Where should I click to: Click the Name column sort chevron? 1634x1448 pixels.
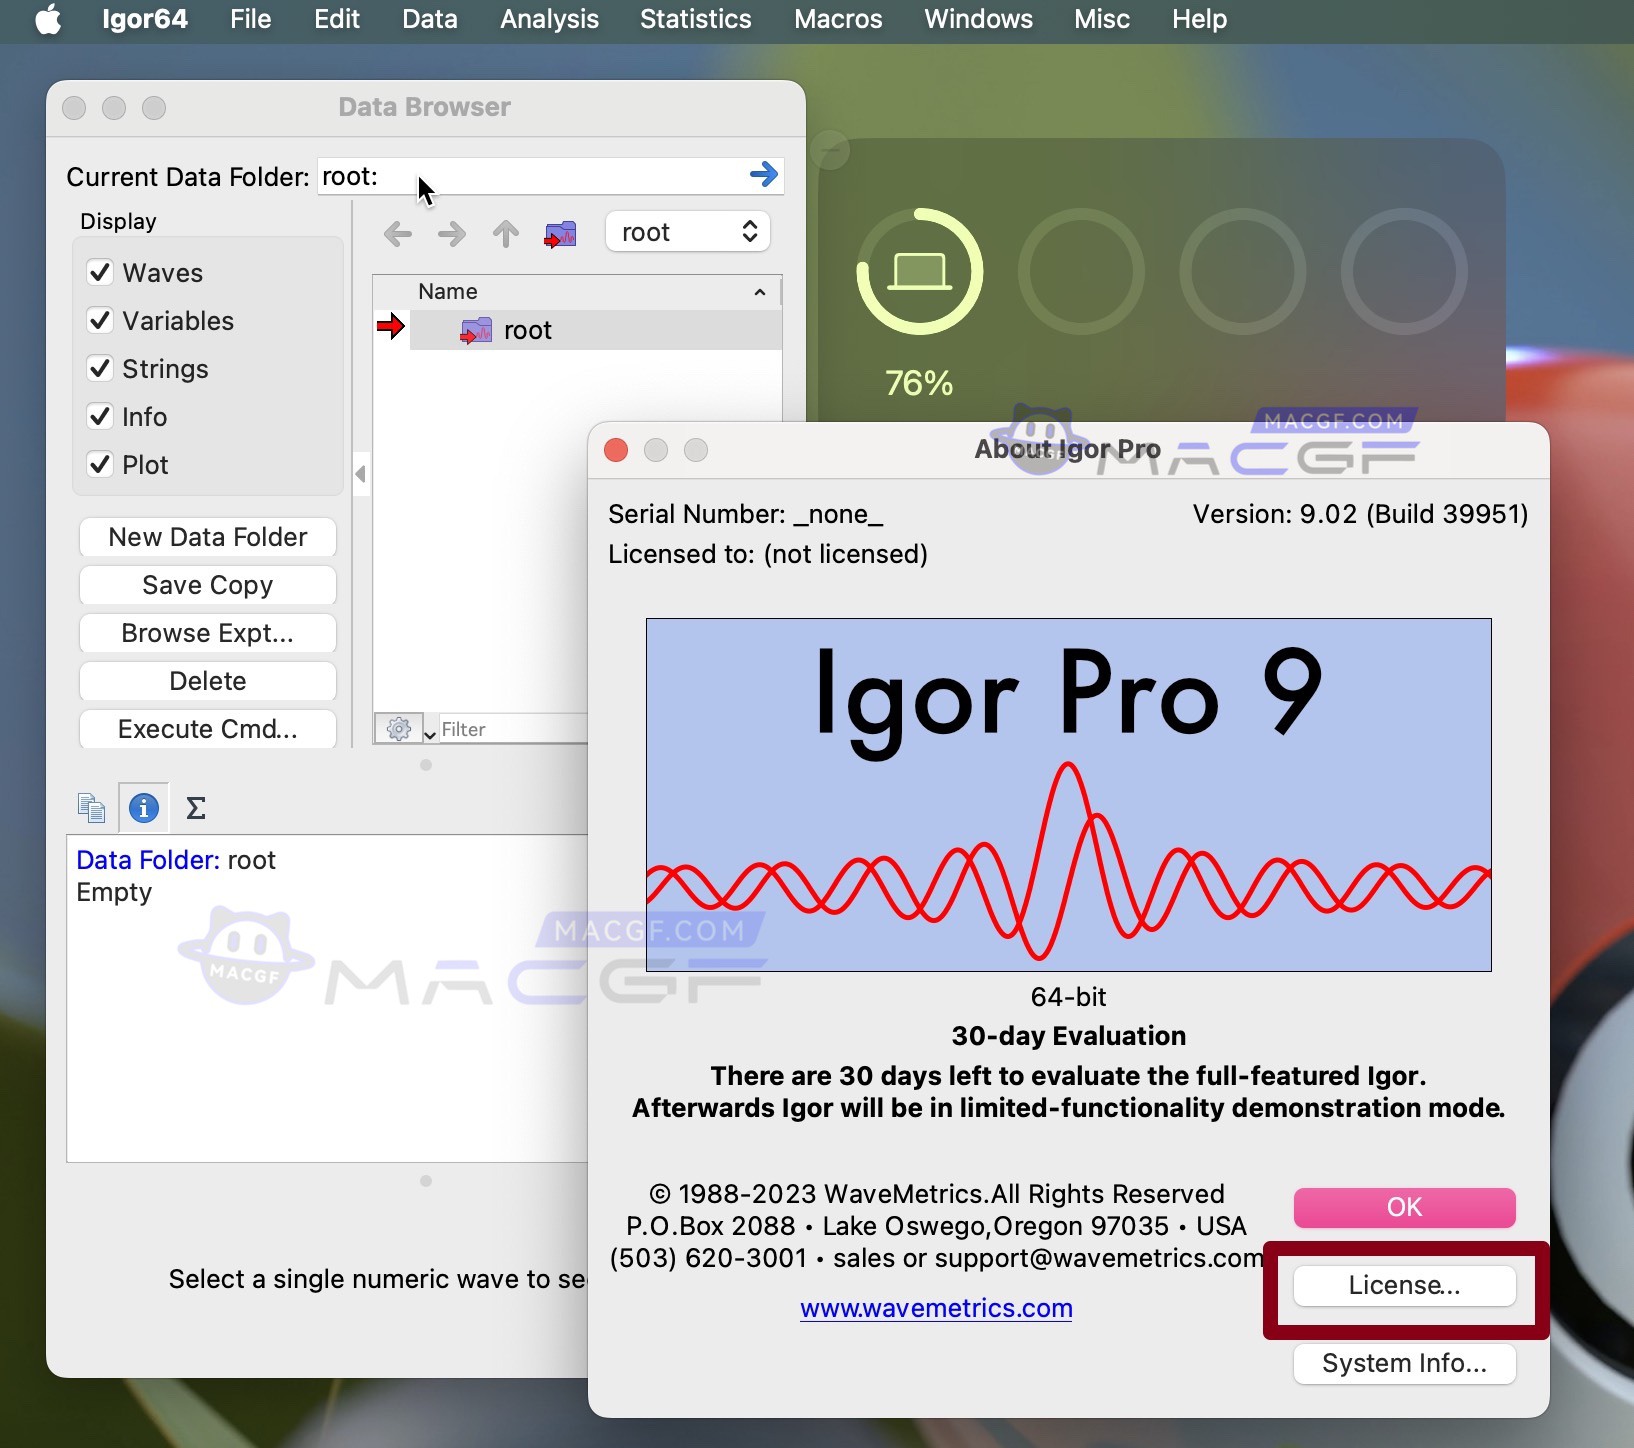[759, 291]
